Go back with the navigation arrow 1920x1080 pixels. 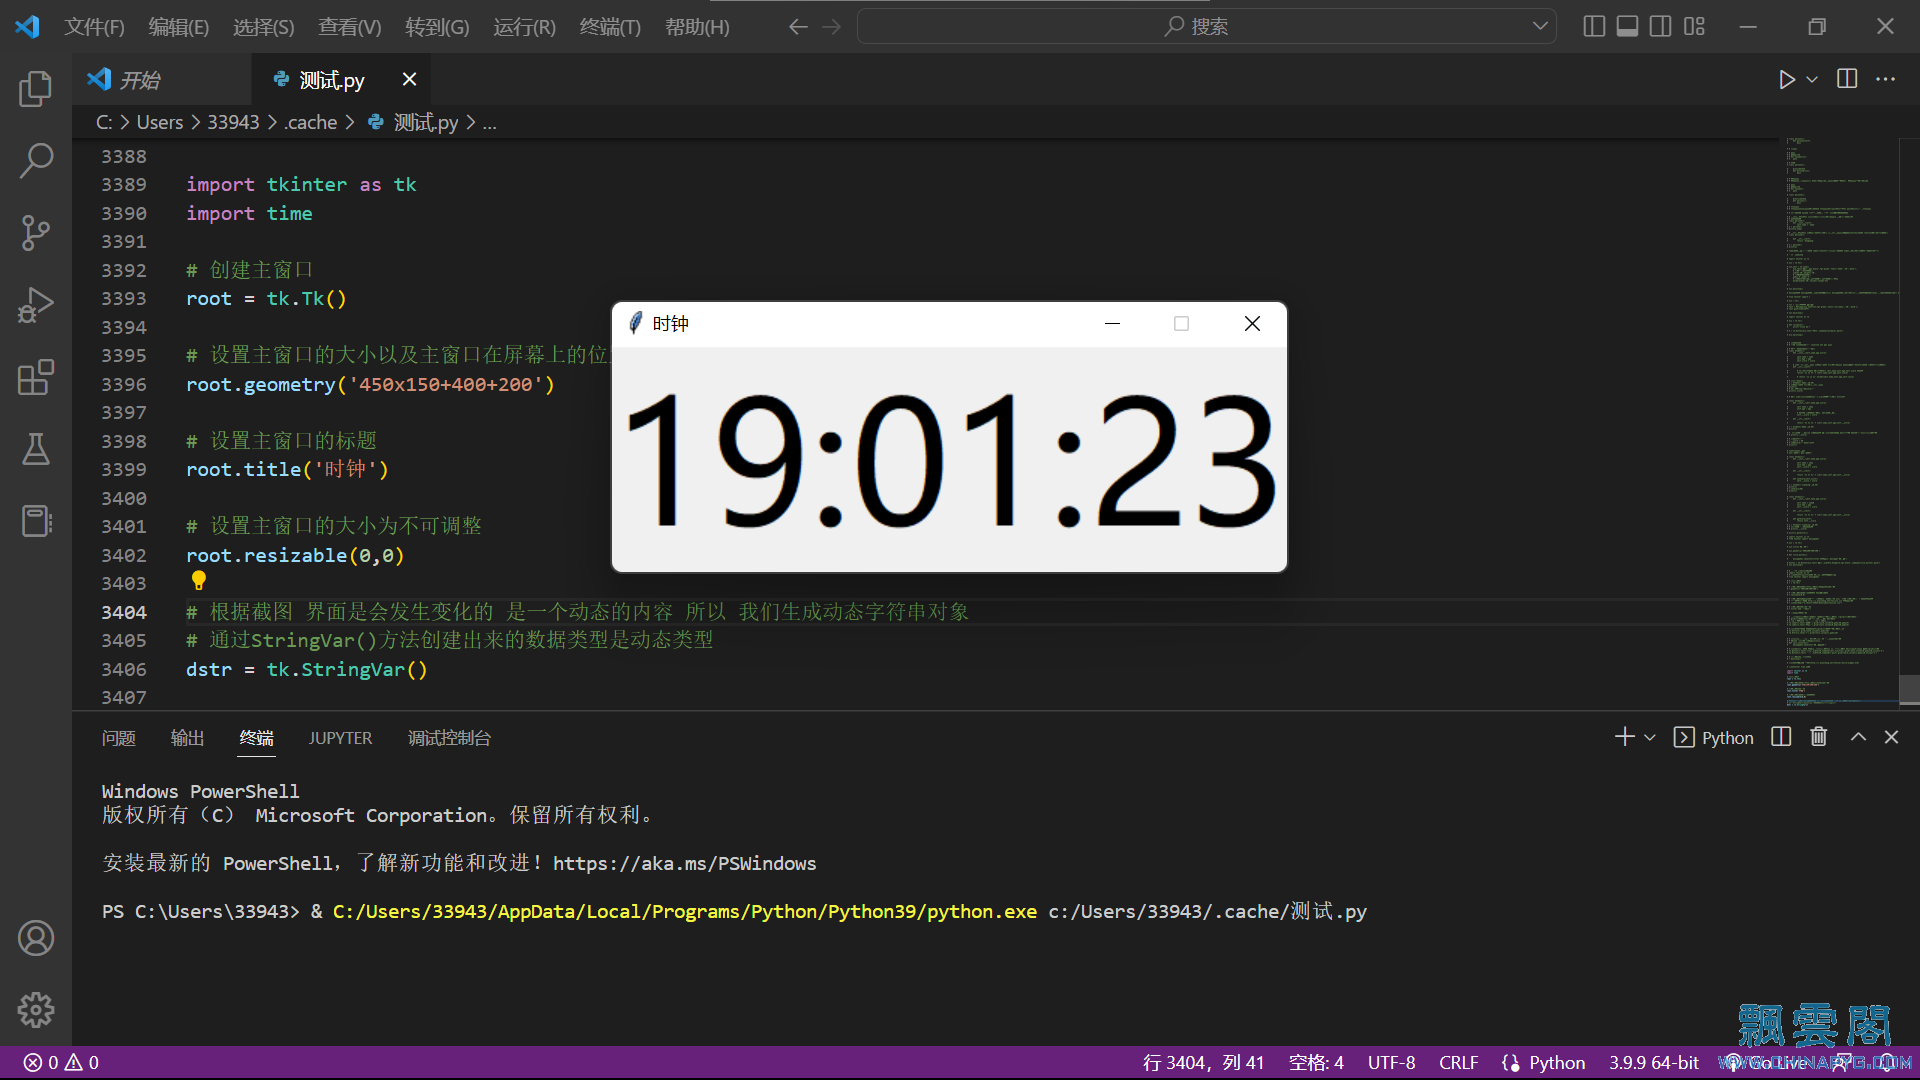pos(798,27)
